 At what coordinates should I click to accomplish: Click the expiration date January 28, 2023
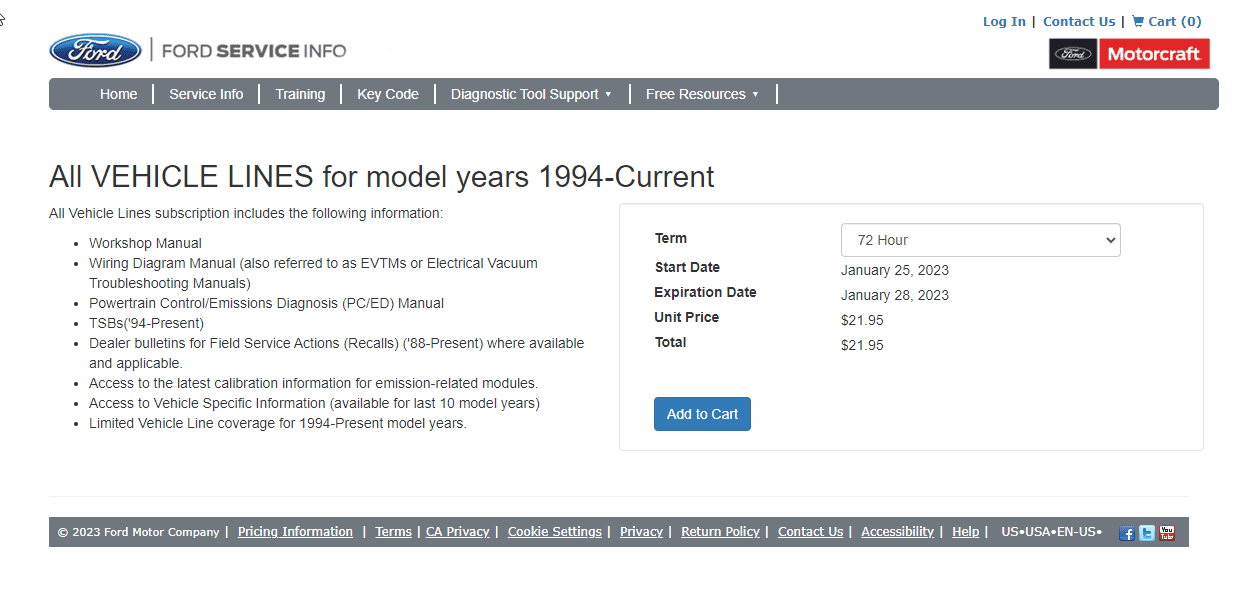(x=895, y=295)
